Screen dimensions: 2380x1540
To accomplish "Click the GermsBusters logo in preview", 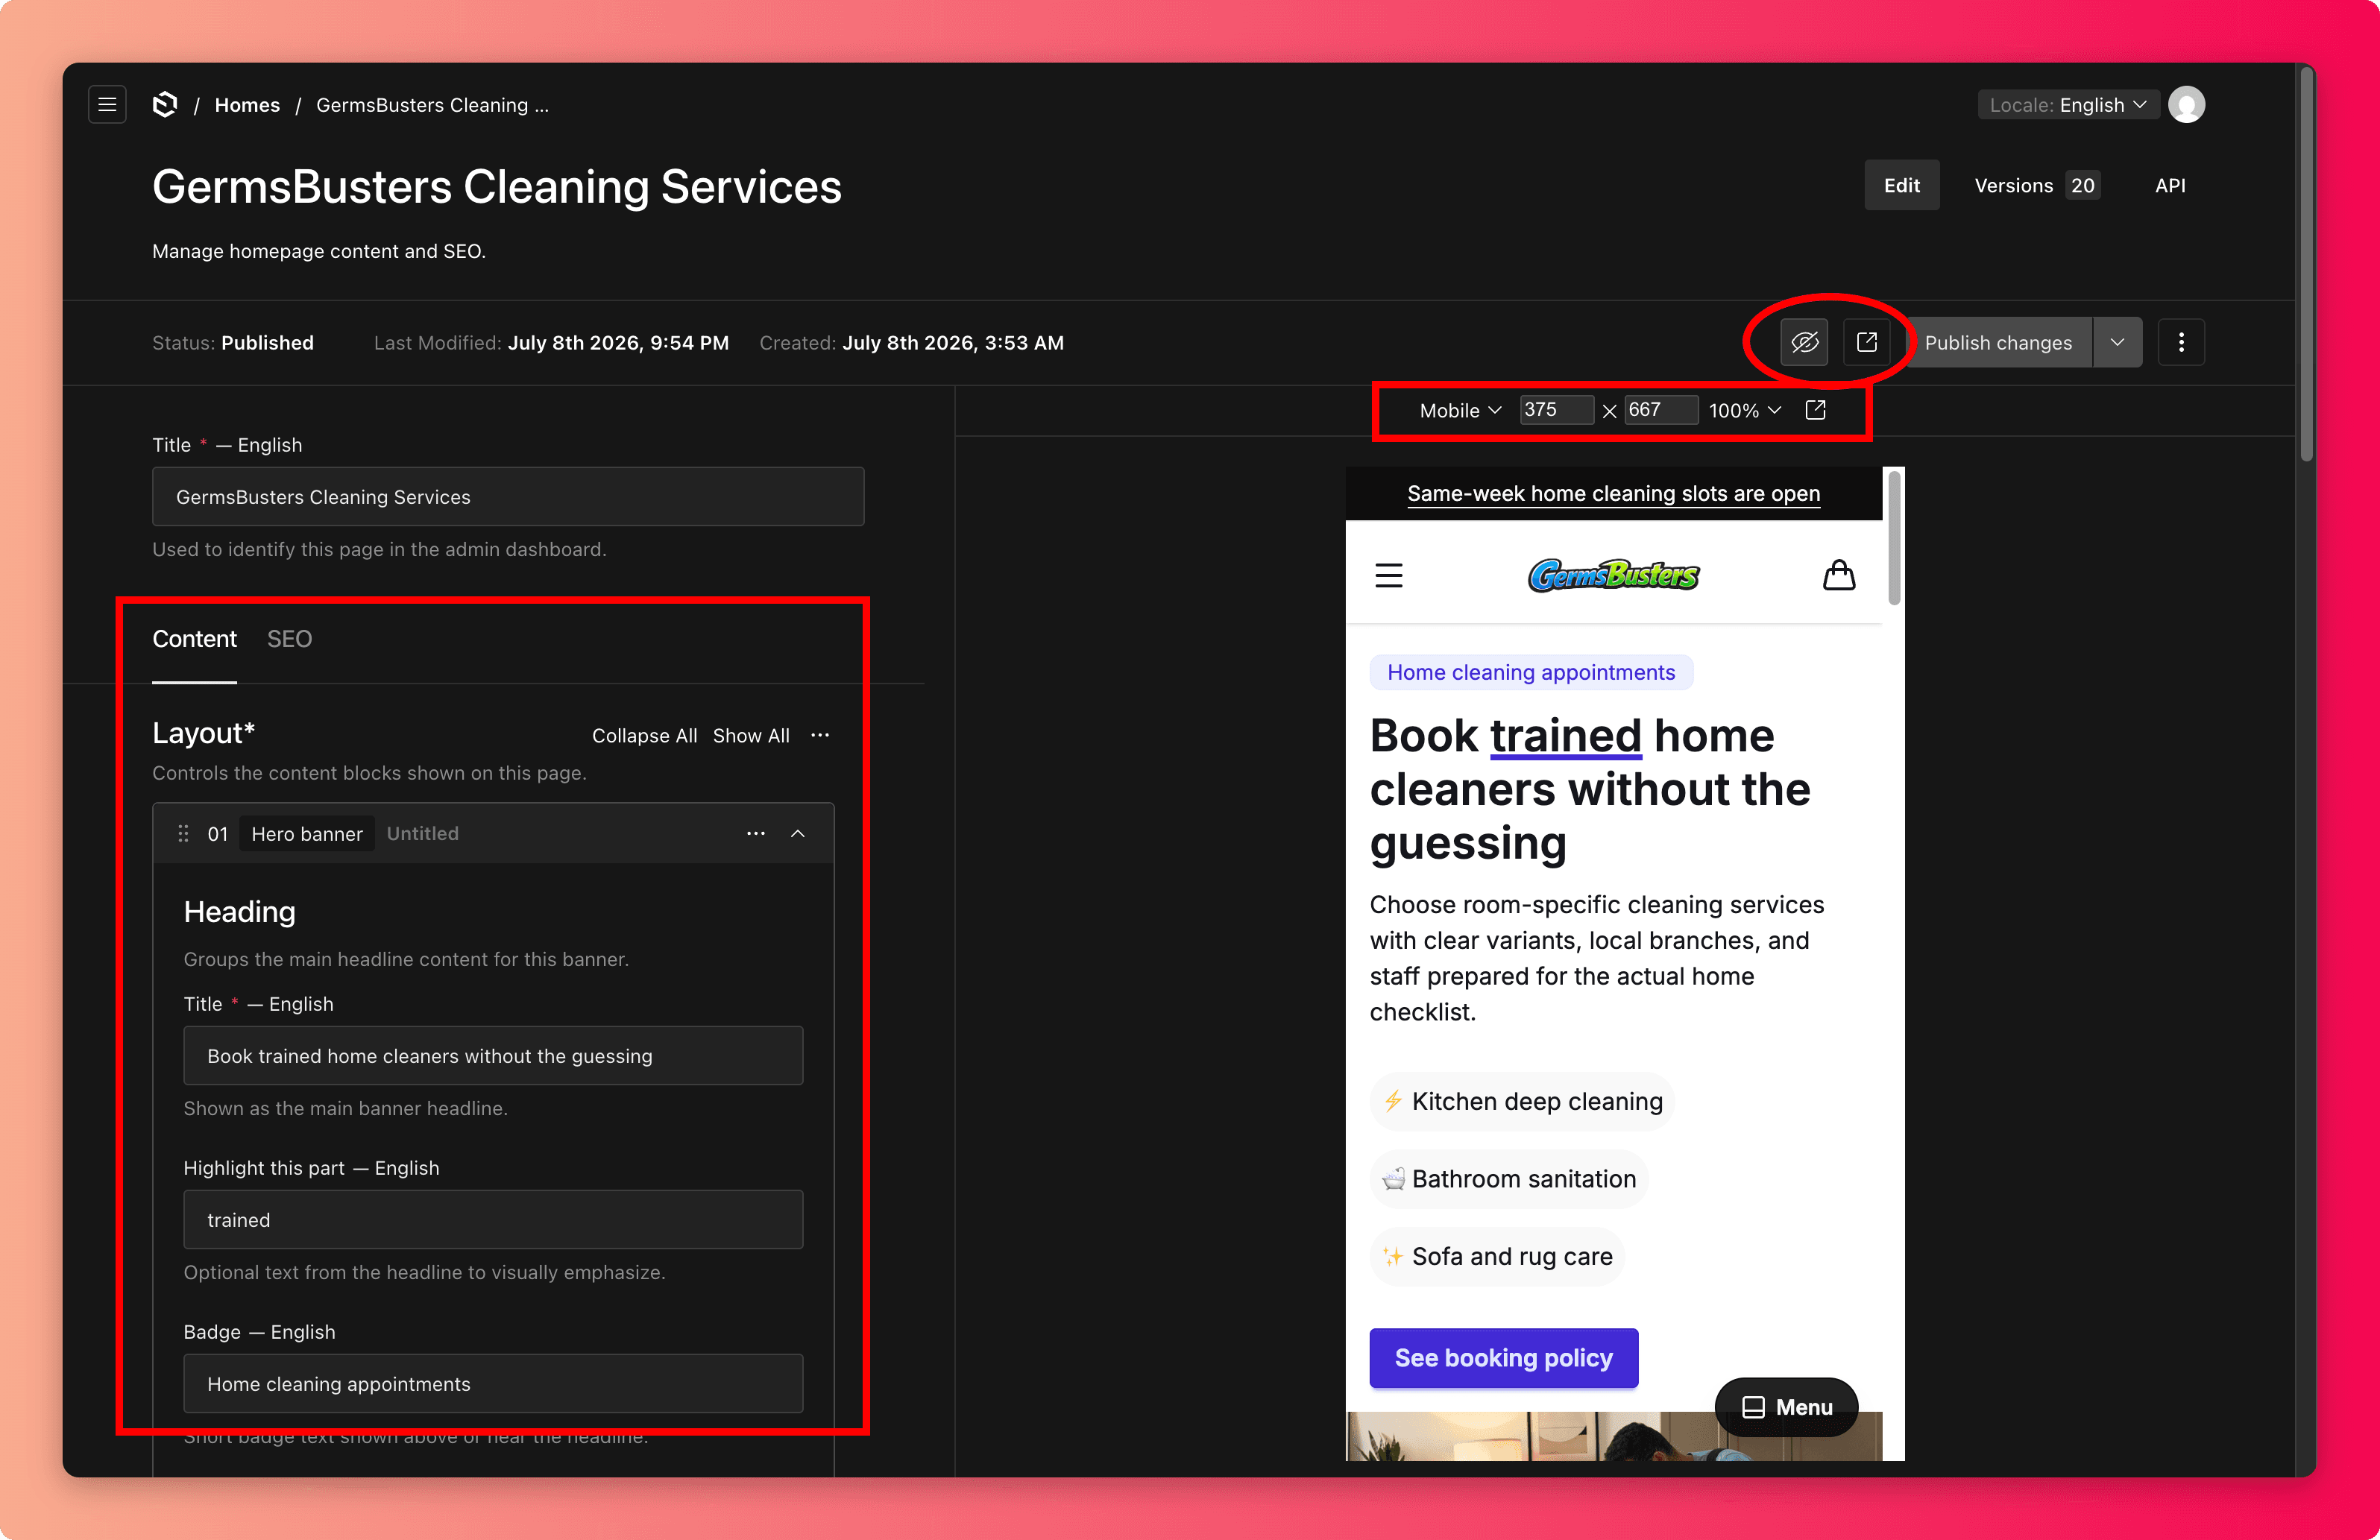I will click(1613, 575).
